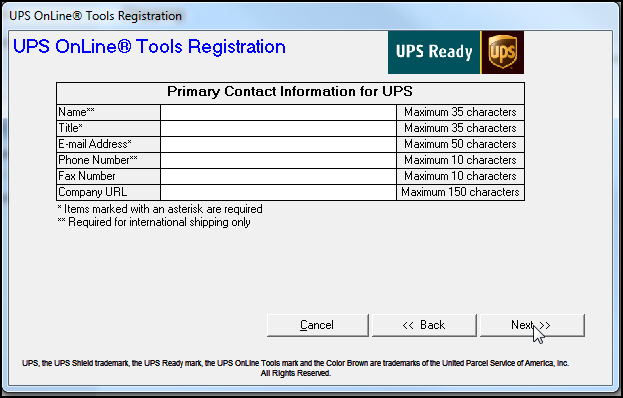
Task: Go back with the << Back button
Action: click(424, 325)
